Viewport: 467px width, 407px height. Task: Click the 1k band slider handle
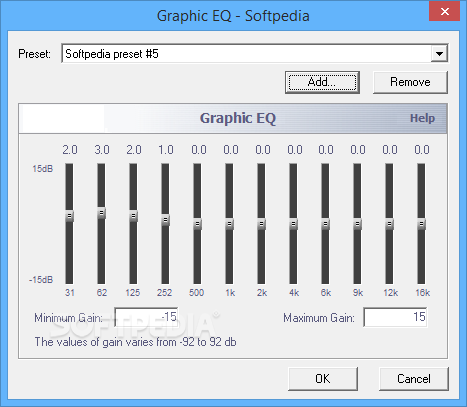[x=229, y=224]
